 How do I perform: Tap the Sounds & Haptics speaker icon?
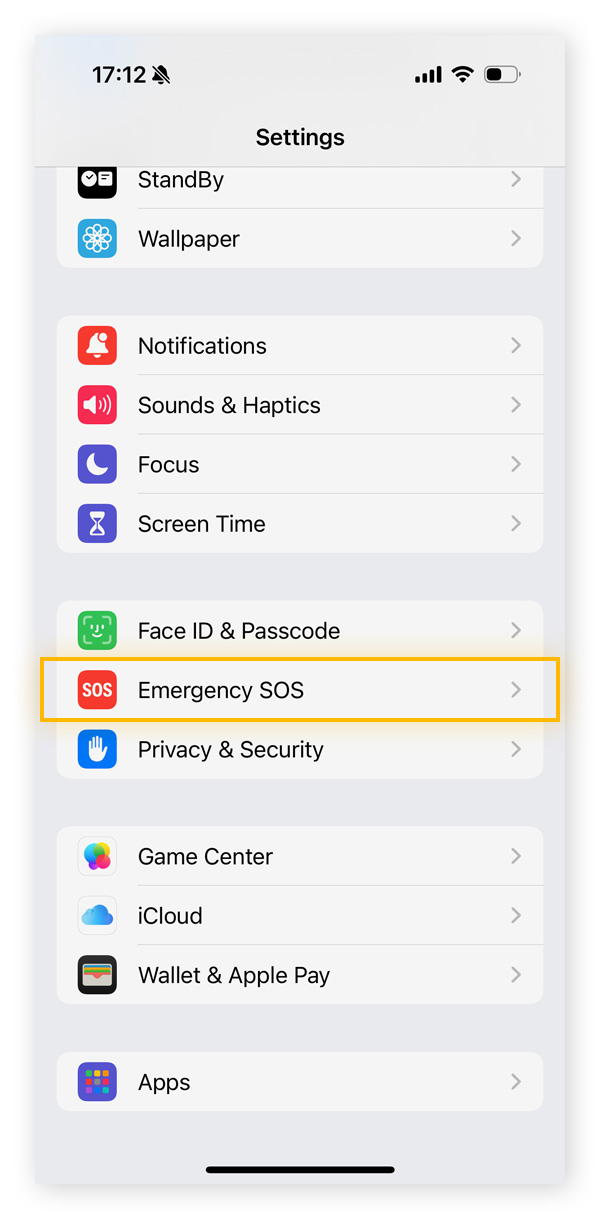point(97,404)
